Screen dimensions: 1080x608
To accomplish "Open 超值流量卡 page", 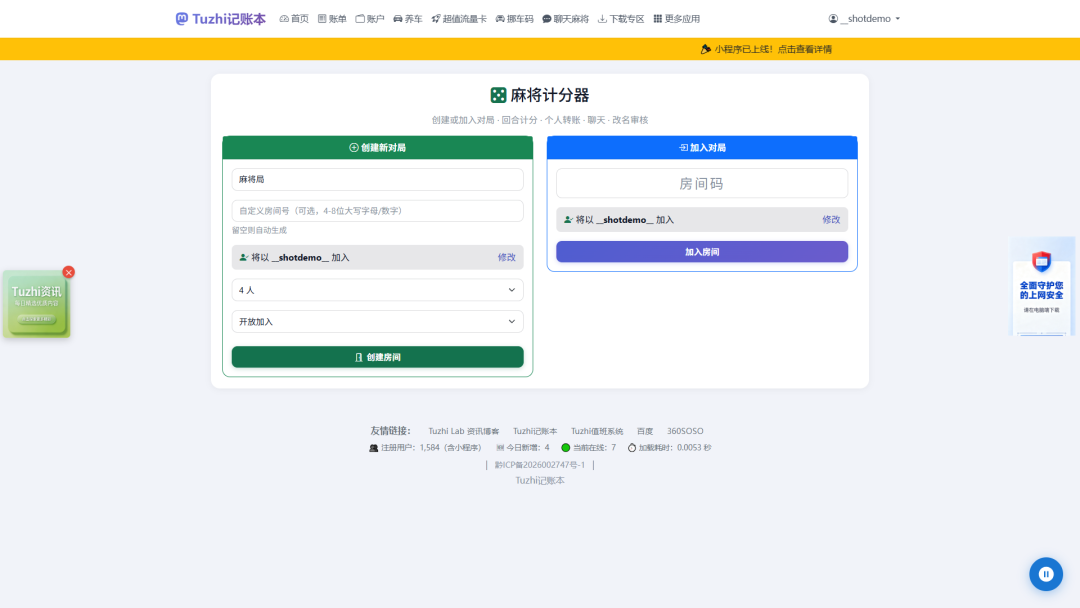I will click(459, 19).
